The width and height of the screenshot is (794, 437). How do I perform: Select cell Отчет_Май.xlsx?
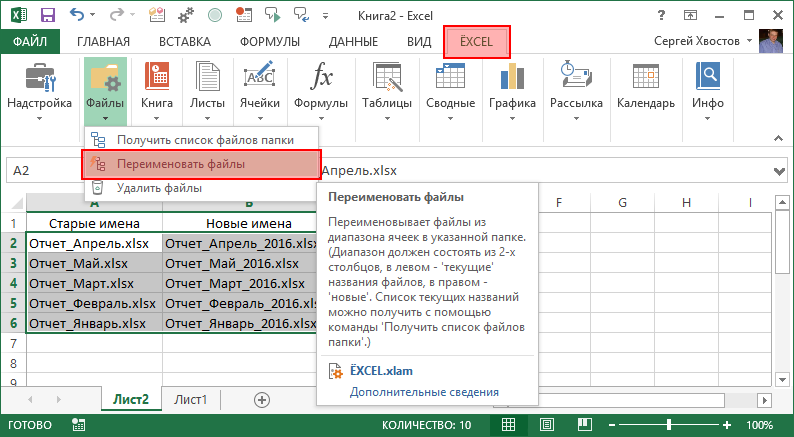[x=95, y=263]
